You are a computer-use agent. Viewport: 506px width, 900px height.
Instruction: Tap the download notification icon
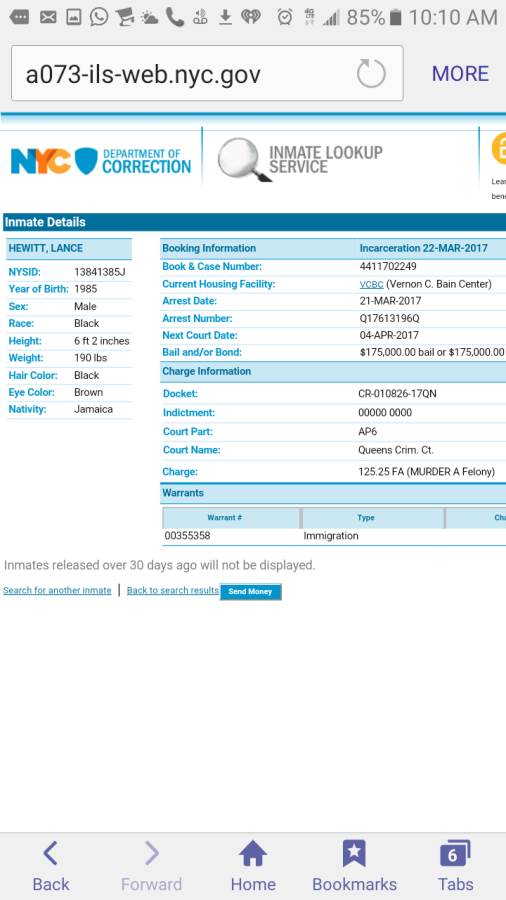pyautogui.click(x=225, y=18)
